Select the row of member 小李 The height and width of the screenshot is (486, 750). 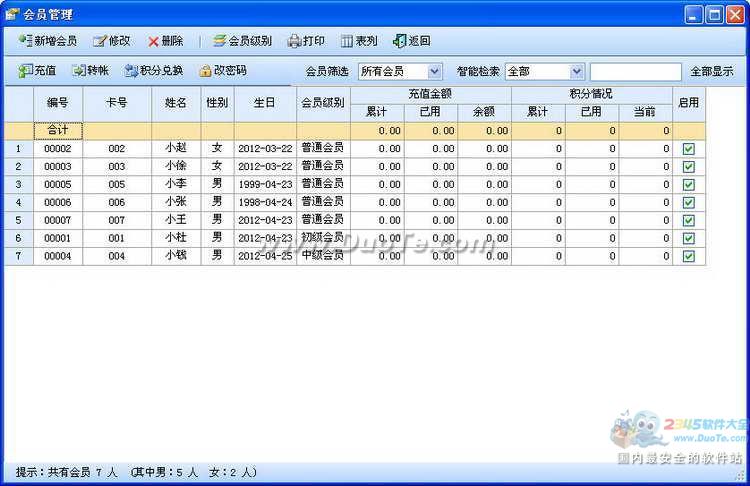[x=176, y=184]
